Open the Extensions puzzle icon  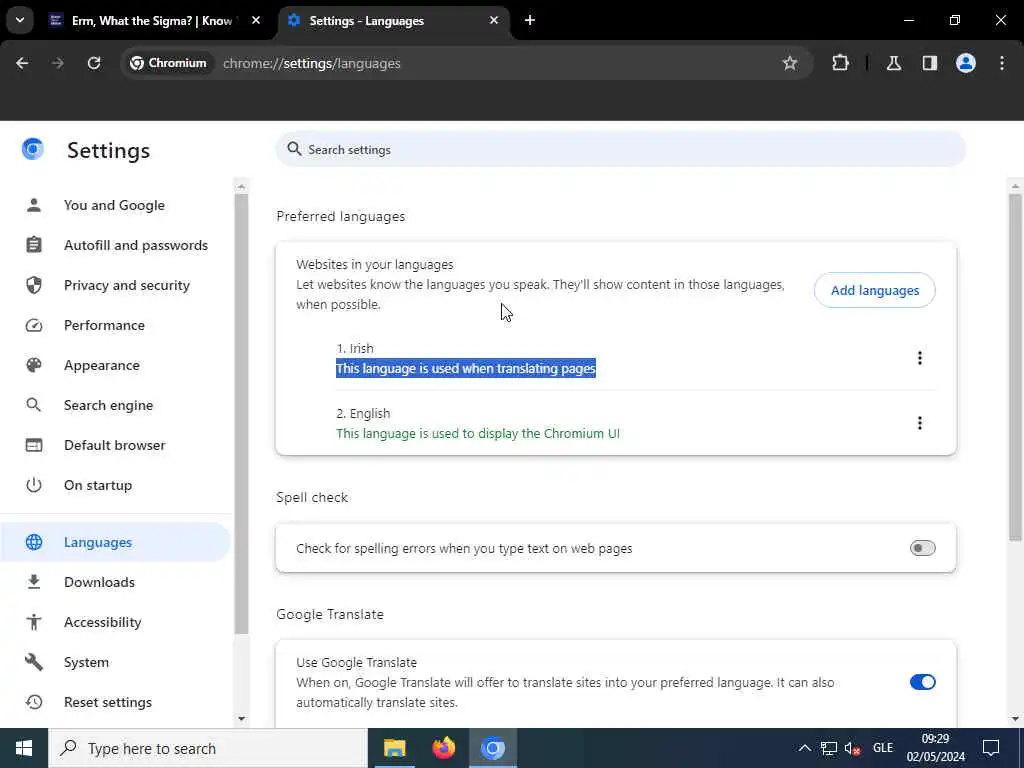pos(840,63)
